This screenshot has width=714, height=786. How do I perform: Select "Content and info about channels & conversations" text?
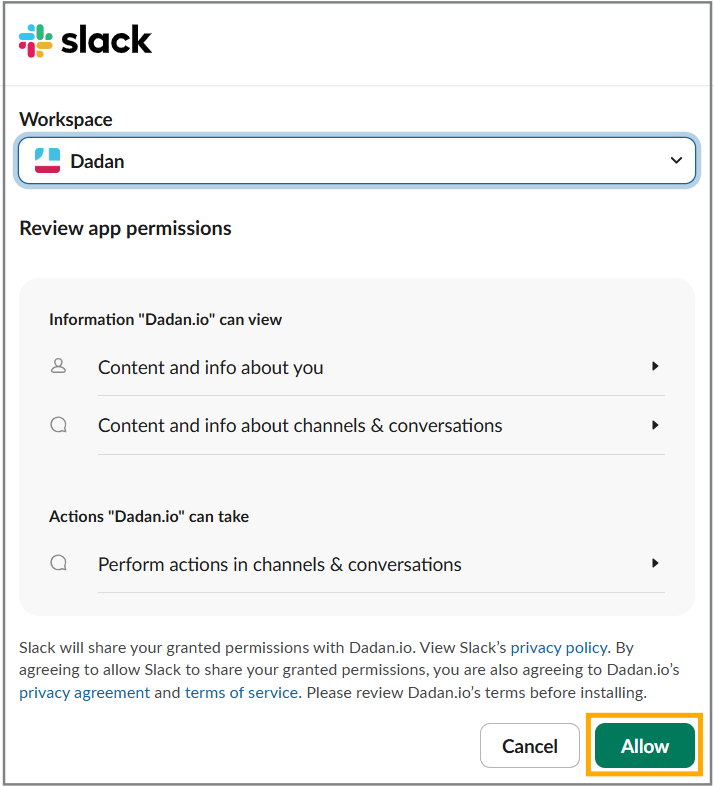tap(300, 426)
